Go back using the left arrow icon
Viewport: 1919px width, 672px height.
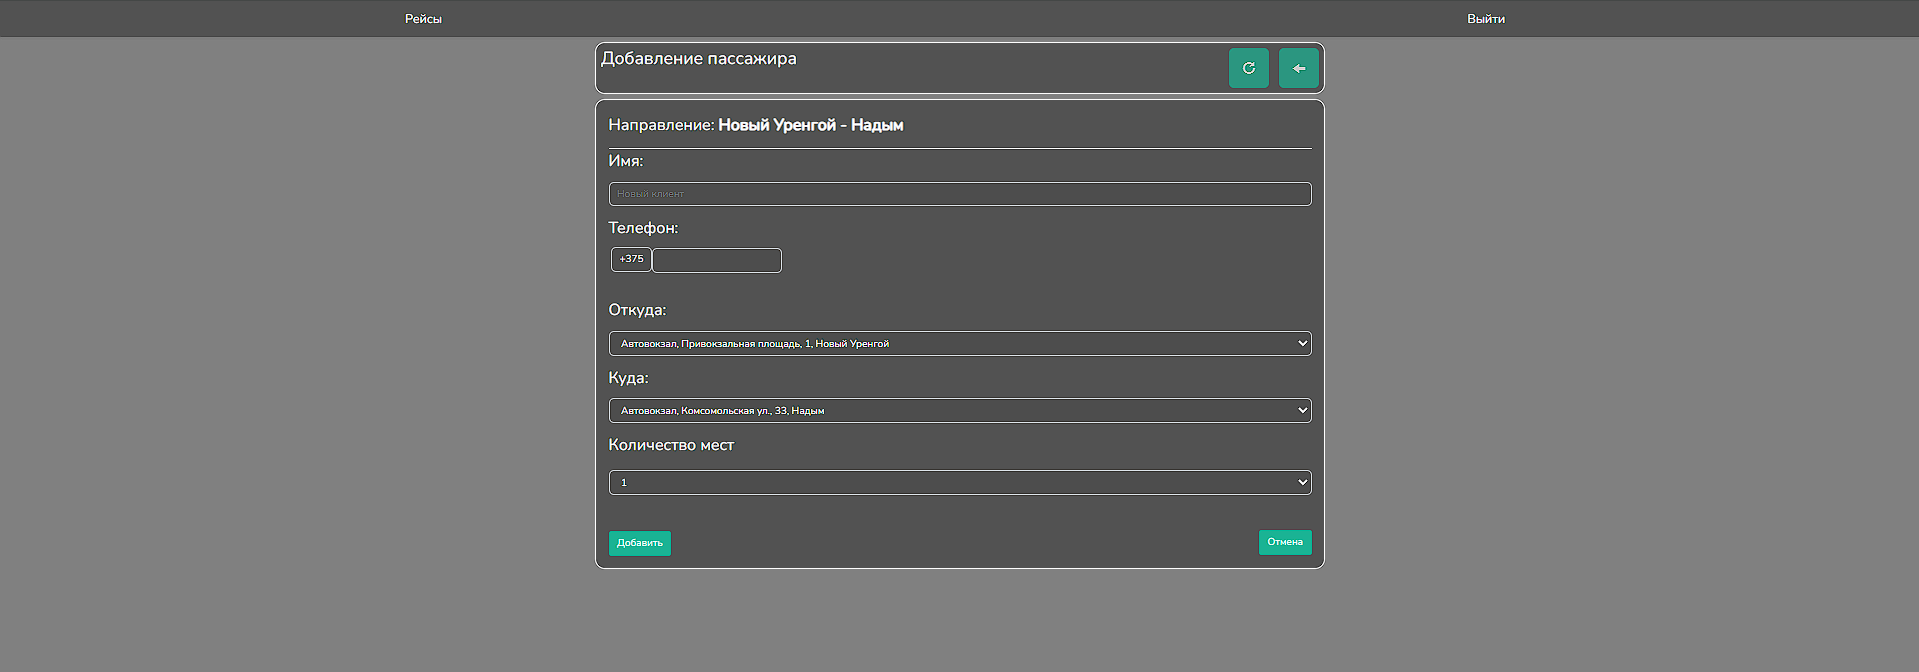pos(1298,68)
